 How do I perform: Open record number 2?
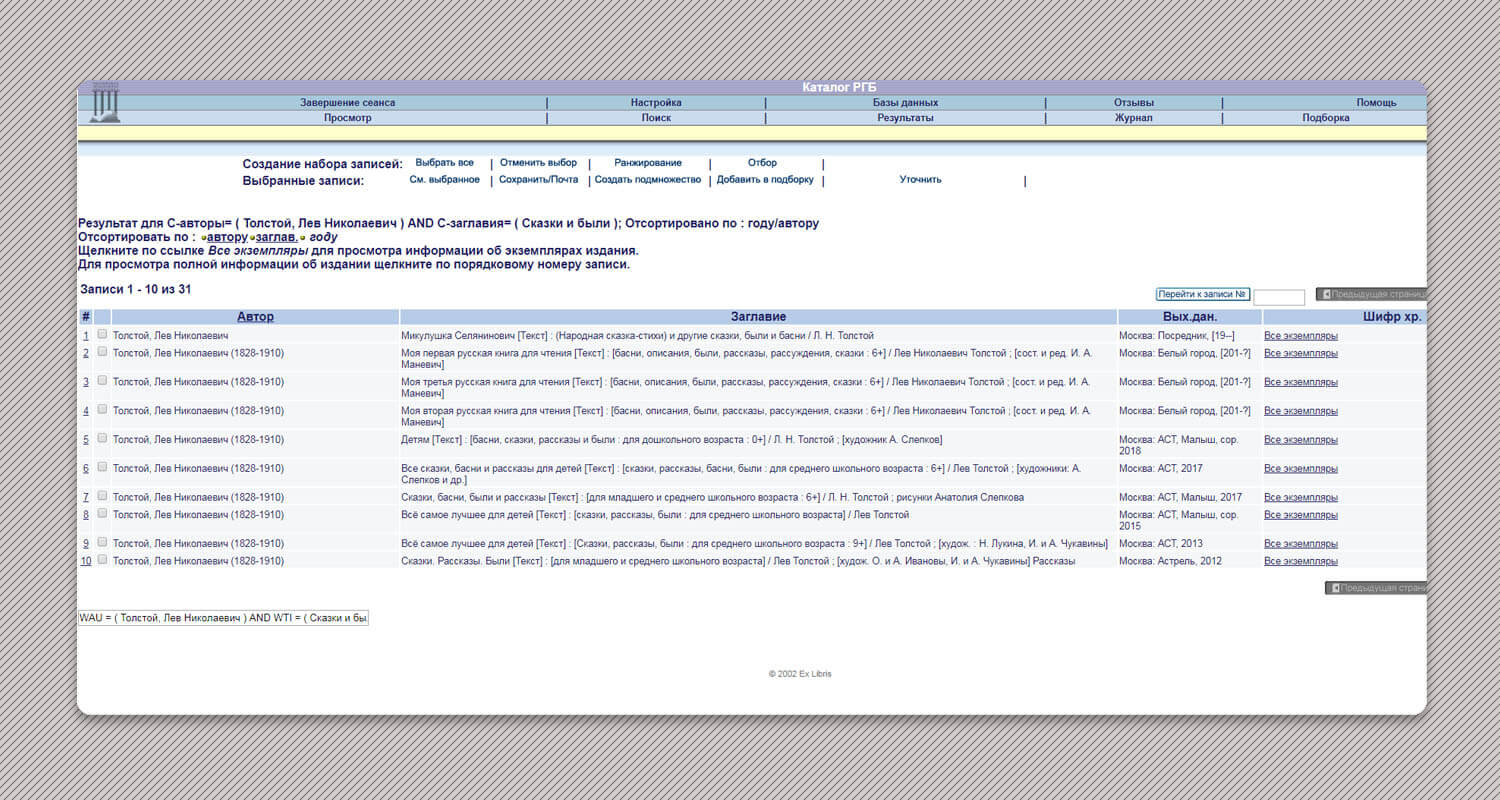(x=86, y=353)
